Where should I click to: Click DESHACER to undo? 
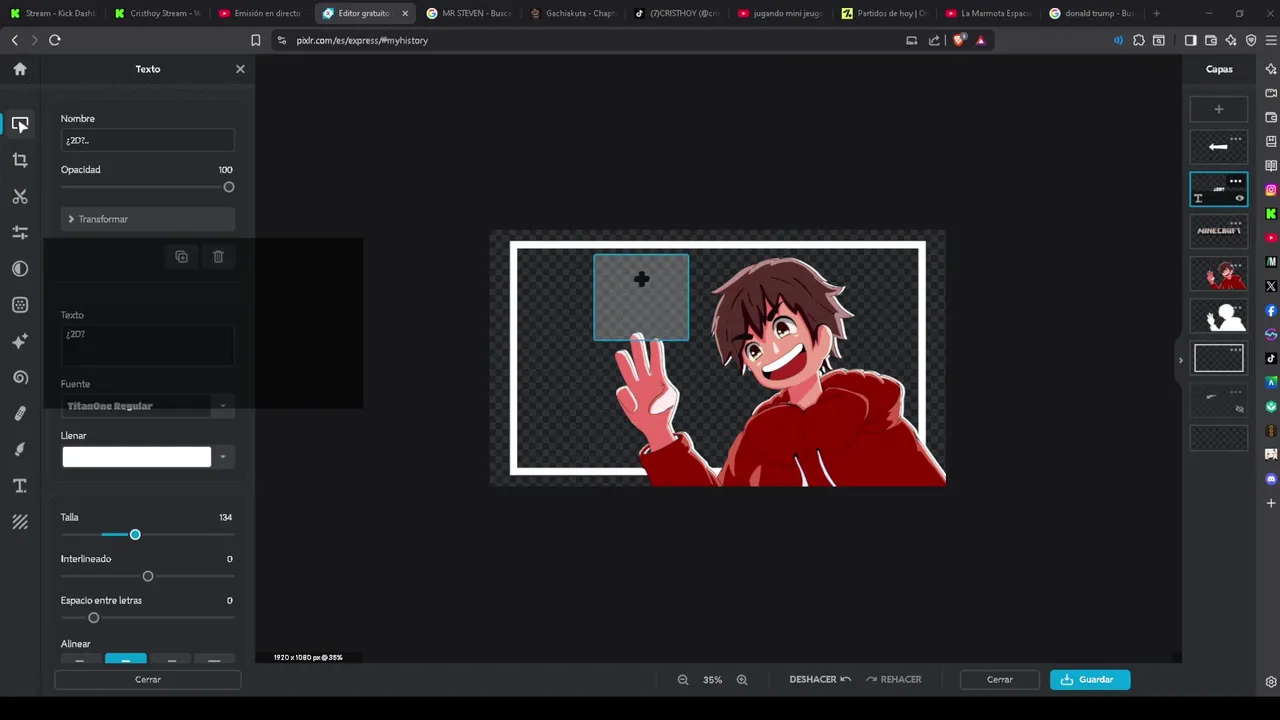point(820,680)
